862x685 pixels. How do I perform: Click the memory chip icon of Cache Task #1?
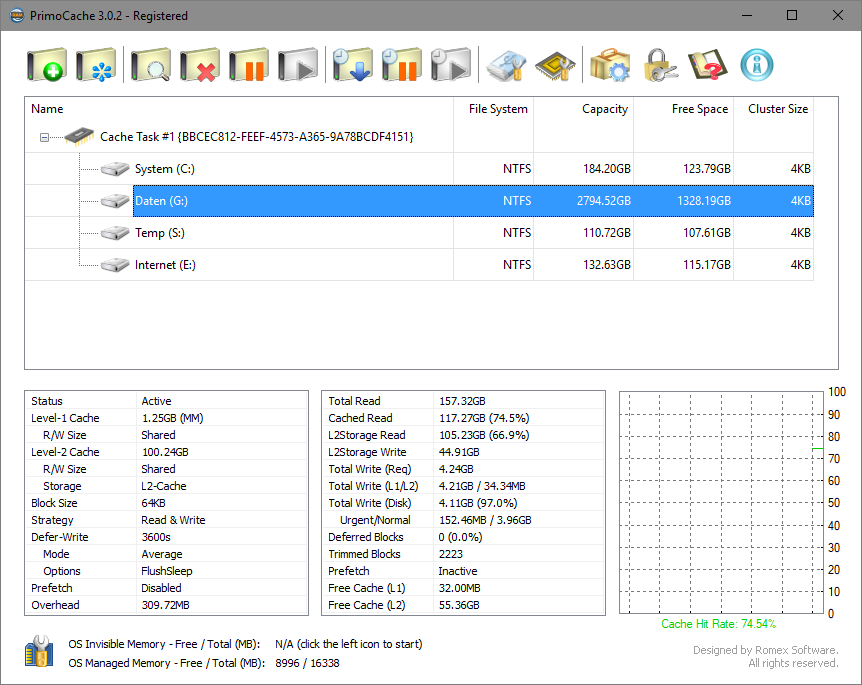79,136
